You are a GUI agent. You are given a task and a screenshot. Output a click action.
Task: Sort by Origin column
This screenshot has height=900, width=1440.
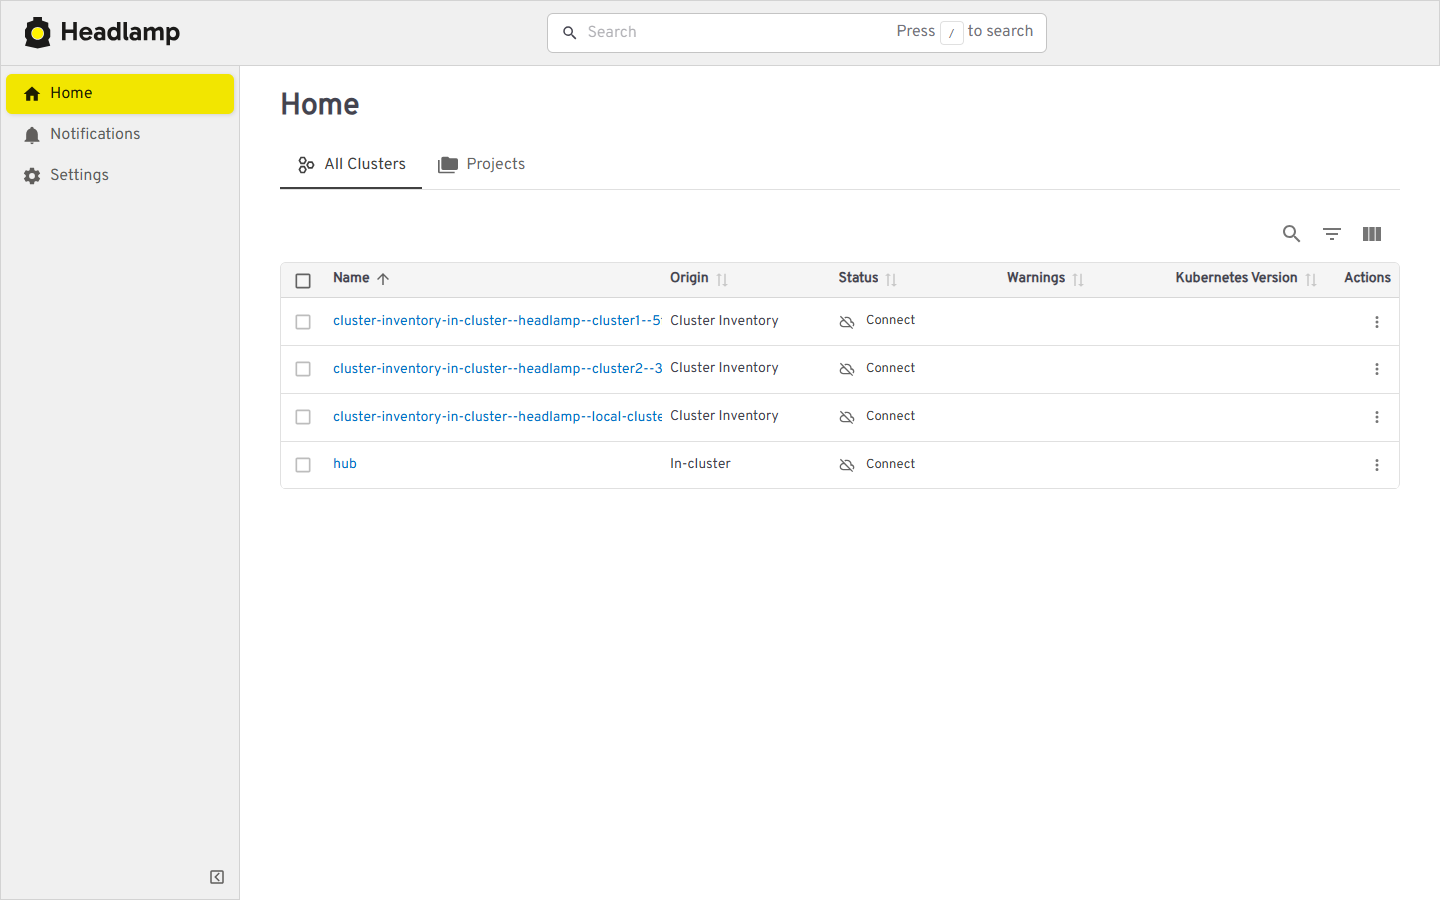click(x=722, y=280)
